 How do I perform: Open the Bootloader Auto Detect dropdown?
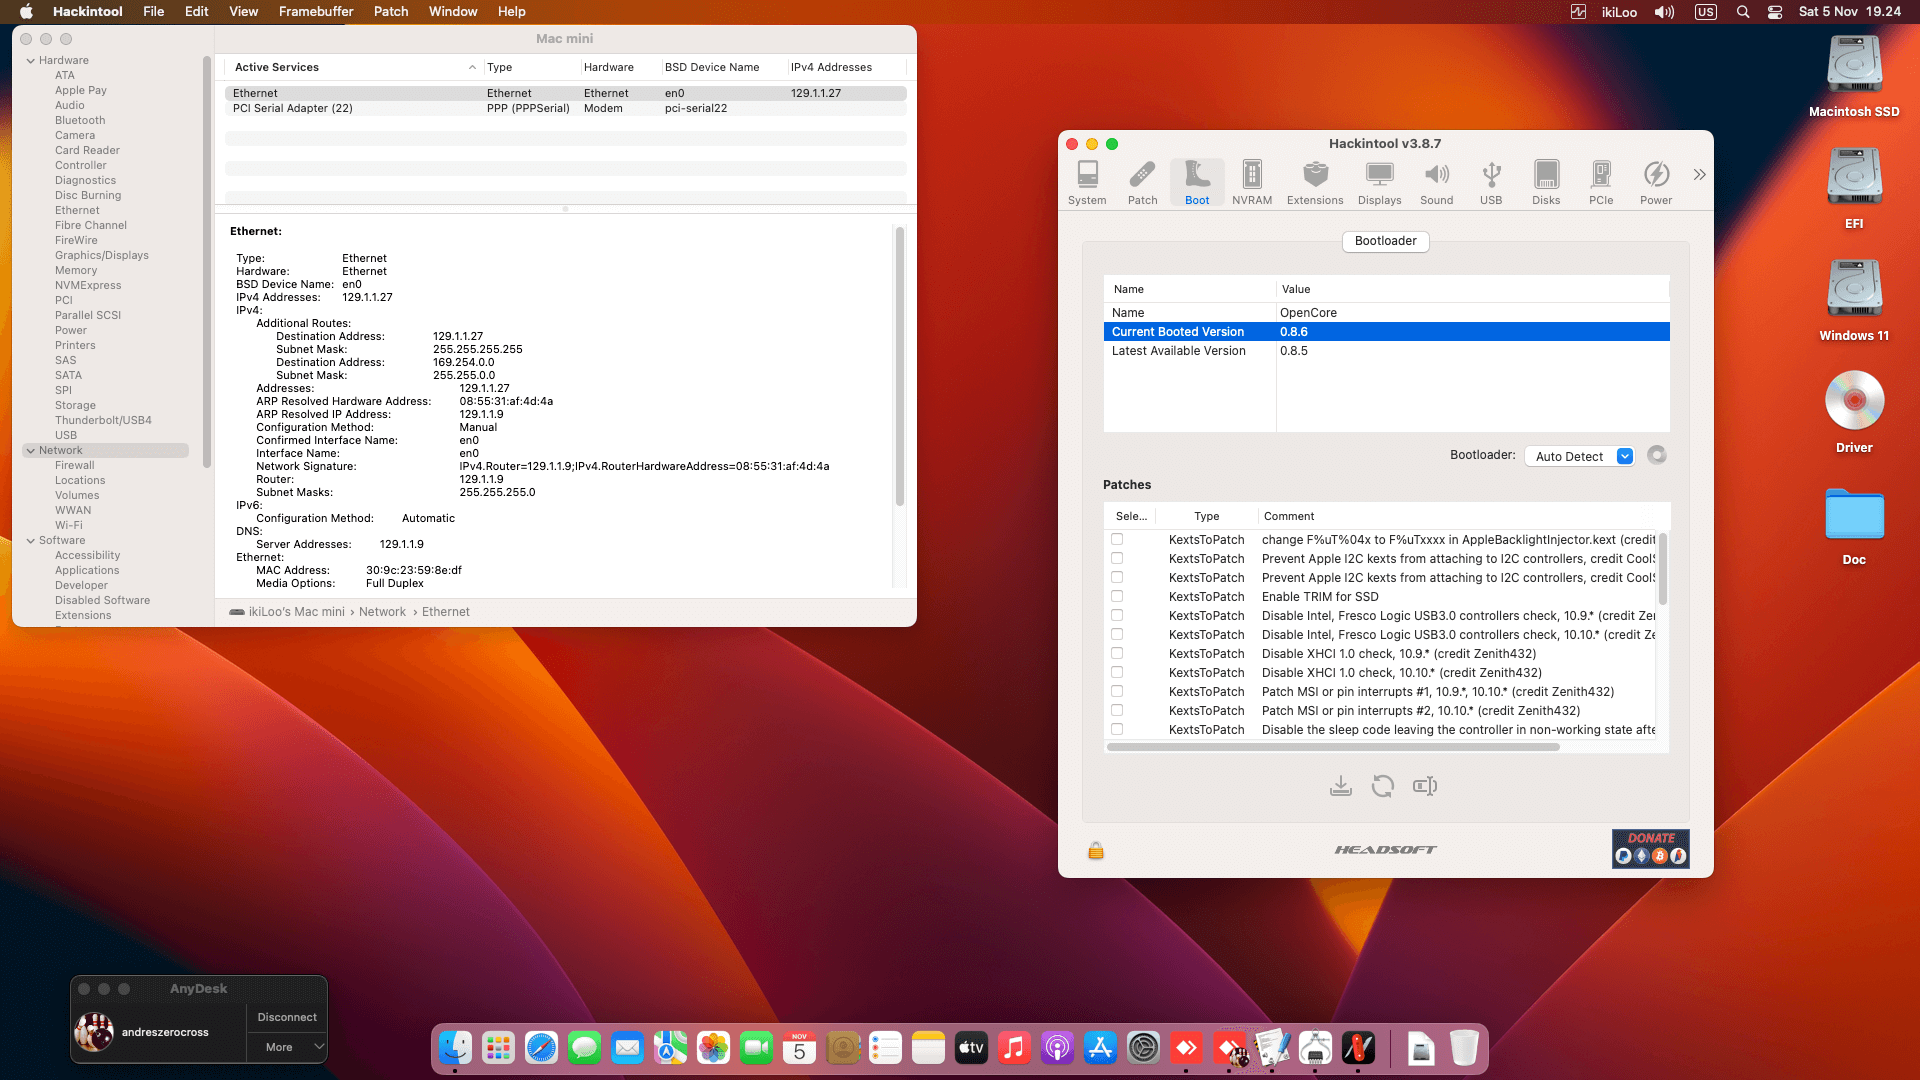1580,456
